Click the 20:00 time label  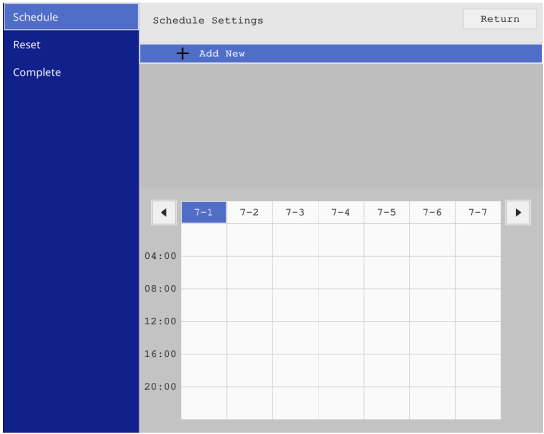(160, 386)
